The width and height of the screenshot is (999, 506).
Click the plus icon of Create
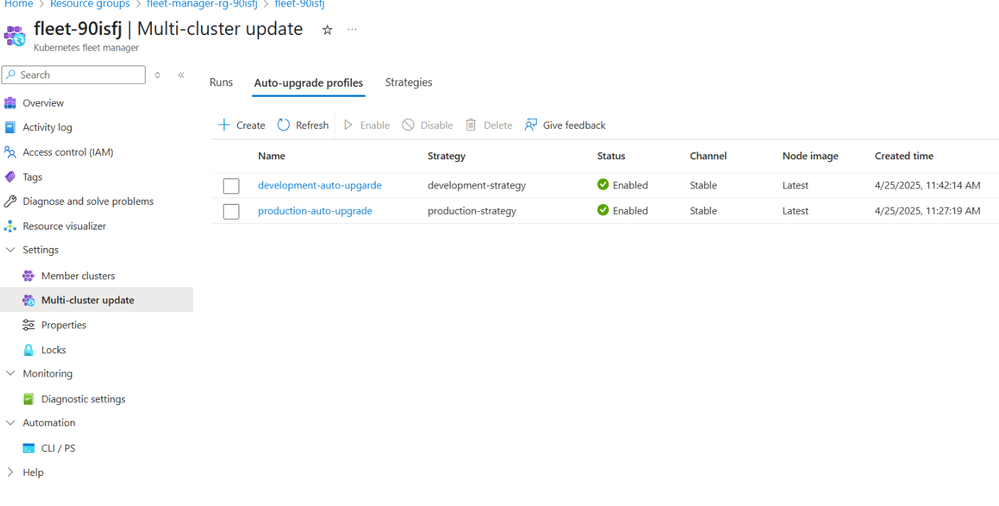pos(224,125)
